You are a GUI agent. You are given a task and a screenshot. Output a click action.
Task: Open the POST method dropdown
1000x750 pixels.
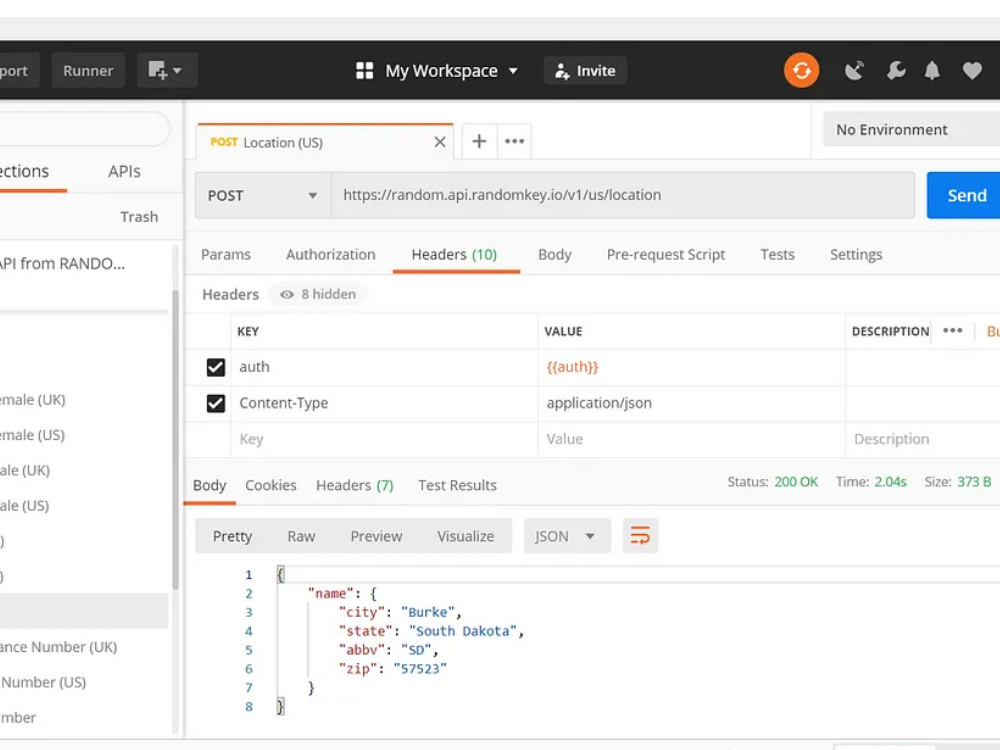coord(263,196)
